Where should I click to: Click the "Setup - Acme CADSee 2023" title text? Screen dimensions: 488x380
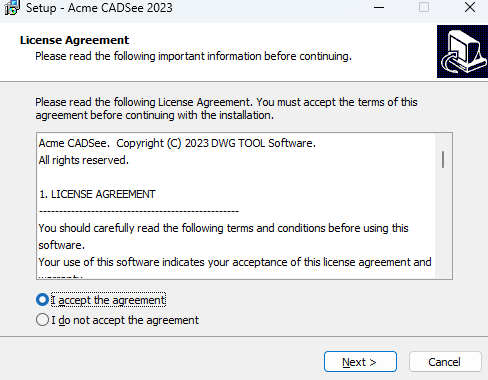coord(99,8)
